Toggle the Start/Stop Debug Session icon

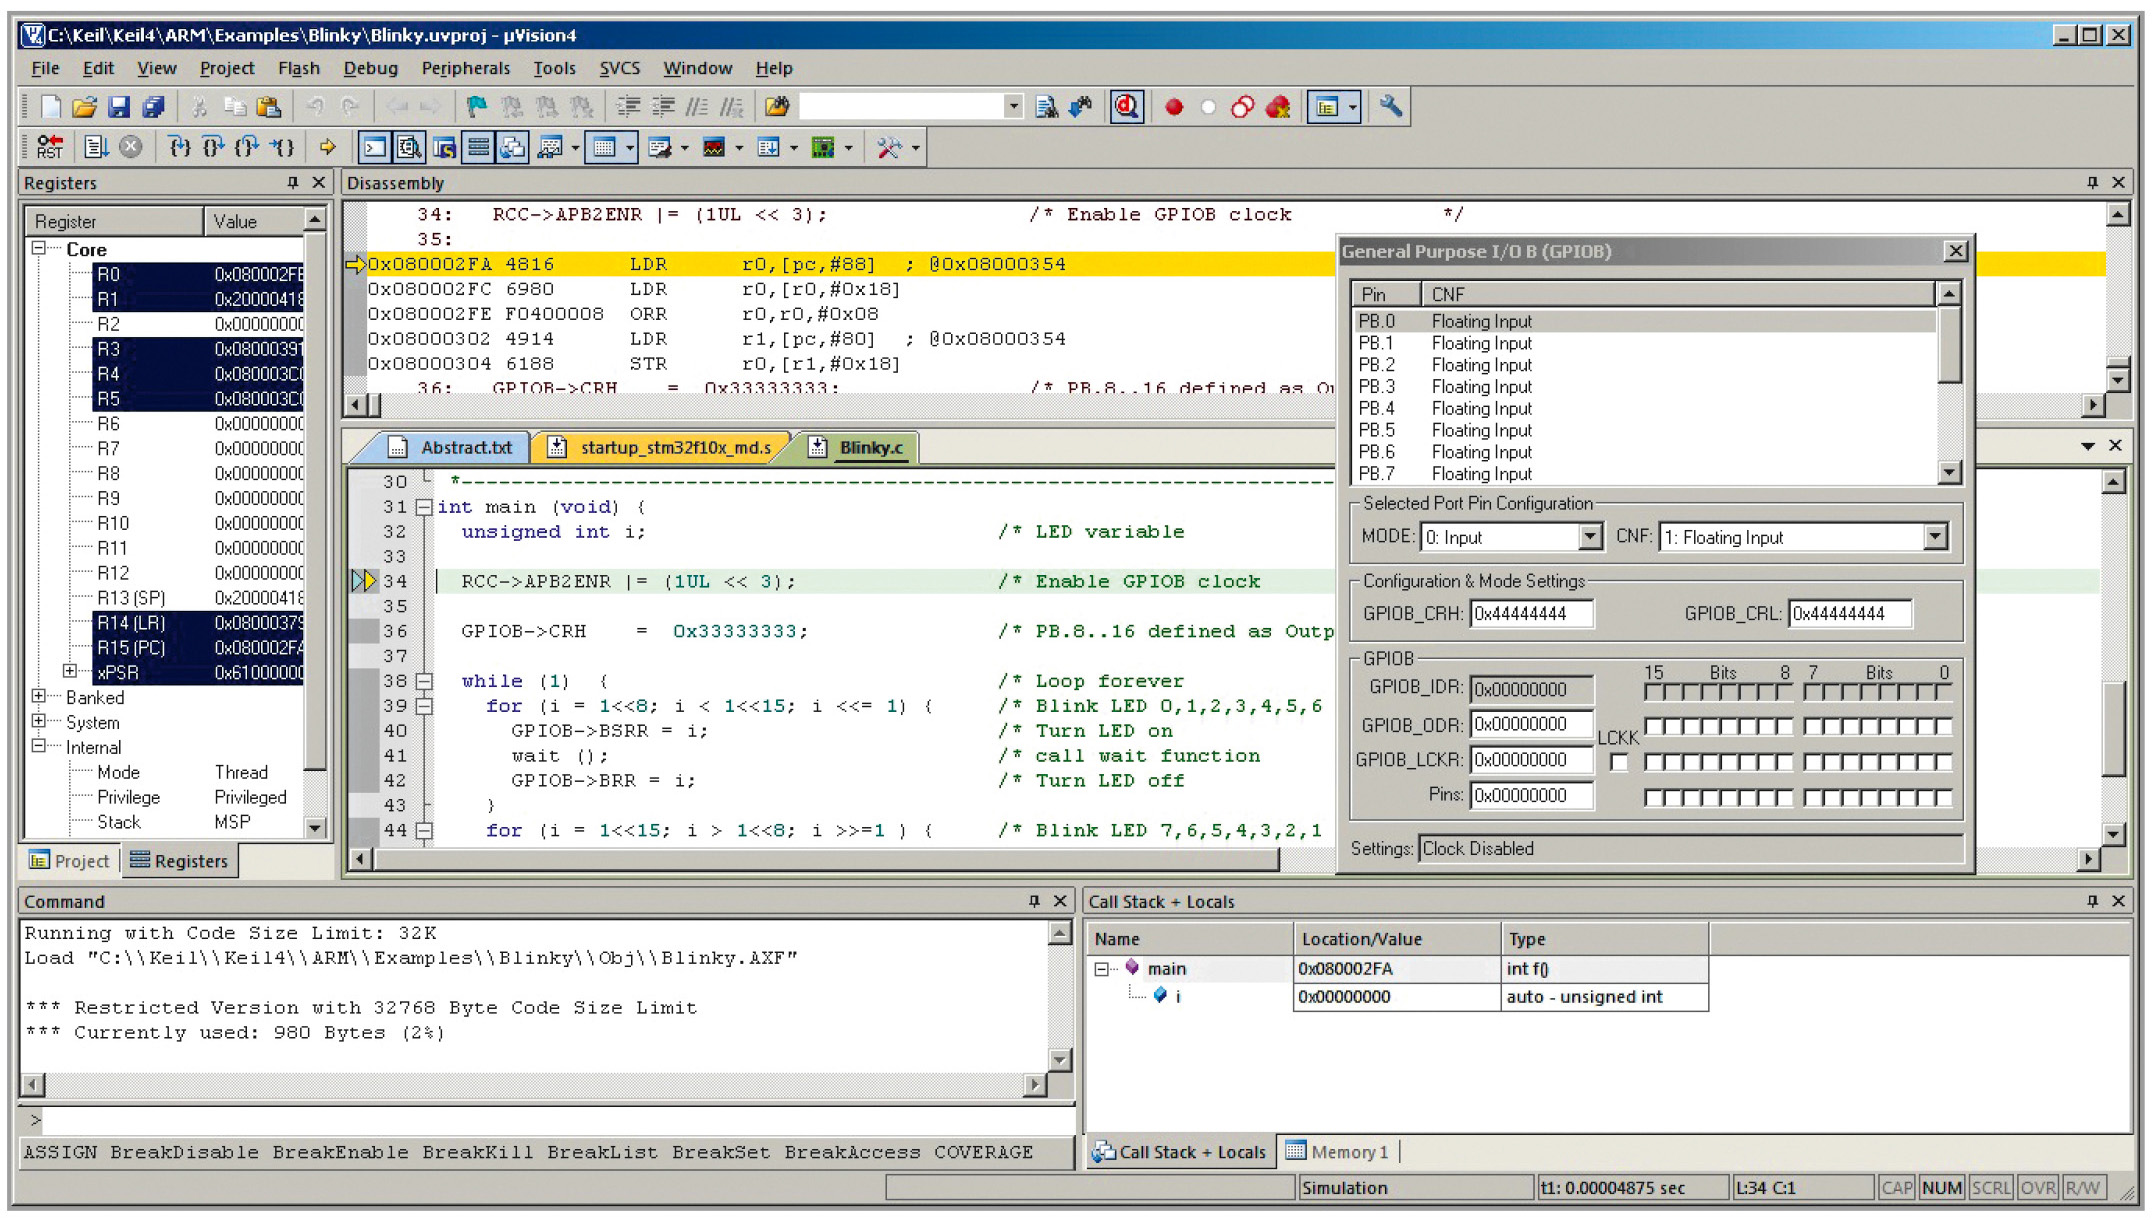1127,107
